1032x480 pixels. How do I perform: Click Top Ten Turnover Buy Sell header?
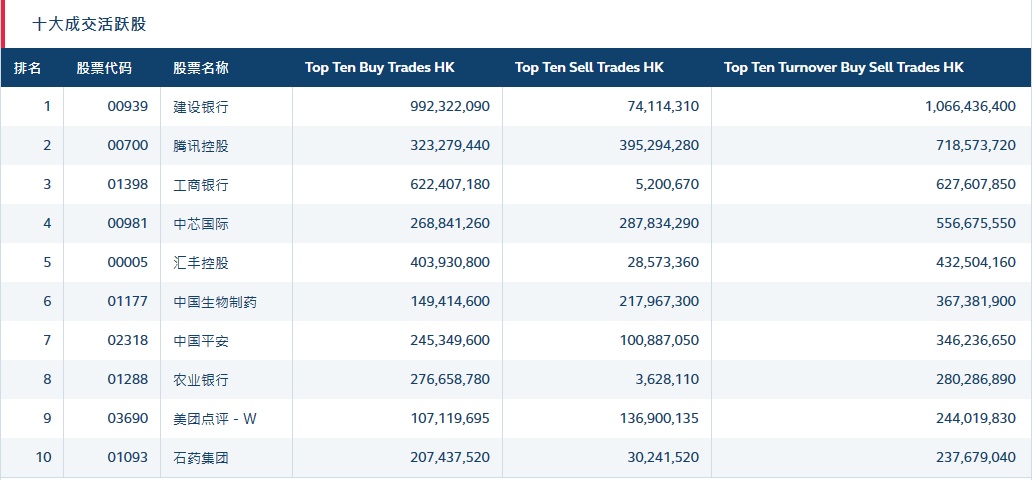[x=843, y=68]
